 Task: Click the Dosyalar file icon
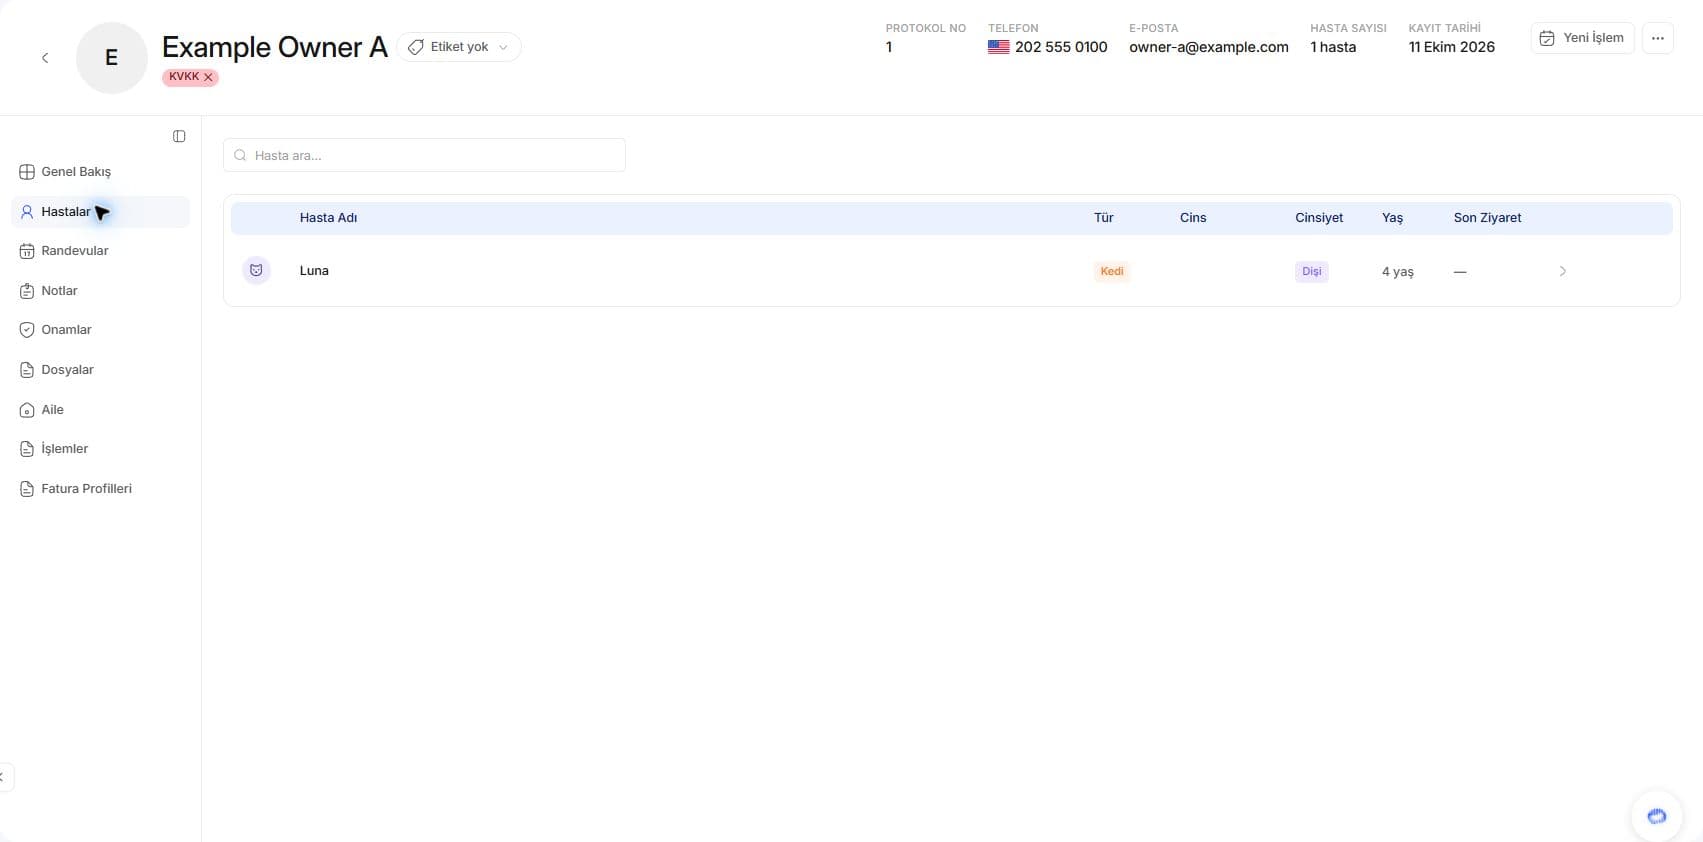tap(27, 370)
